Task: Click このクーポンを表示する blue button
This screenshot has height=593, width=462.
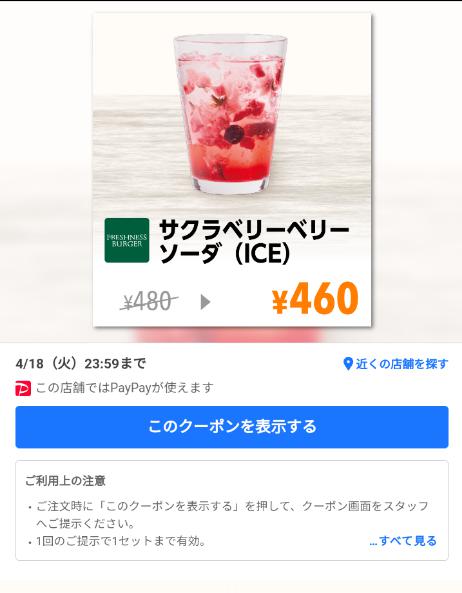Action: click(x=232, y=427)
